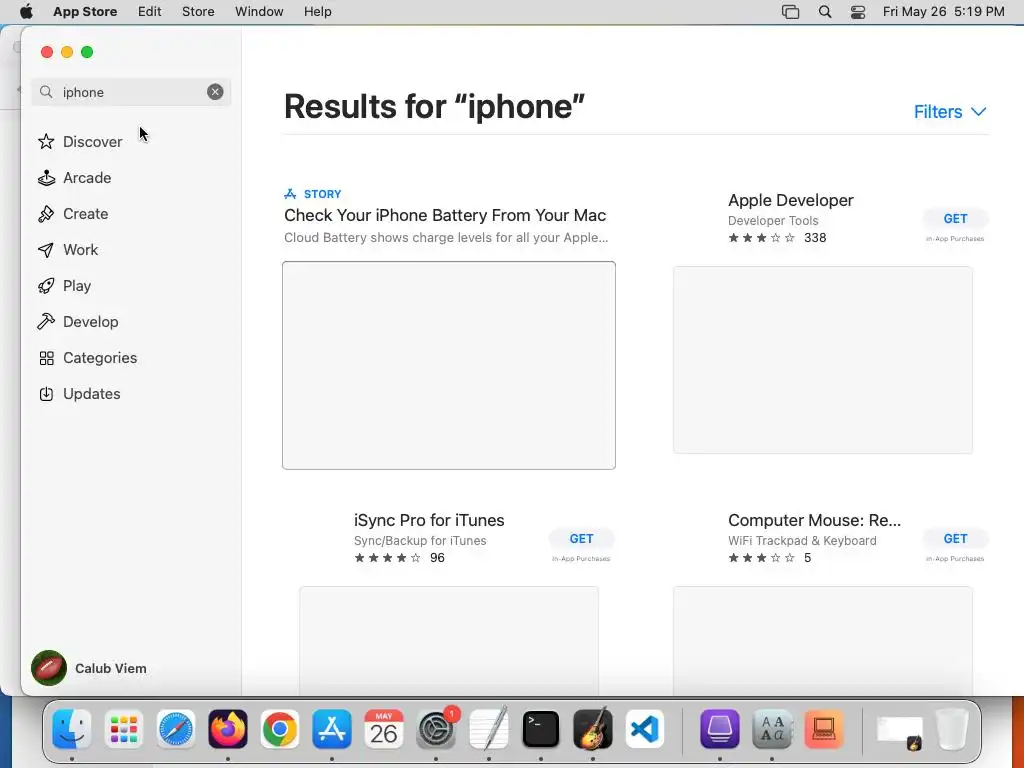Open Calendar from the Dock

coord(384,729)
